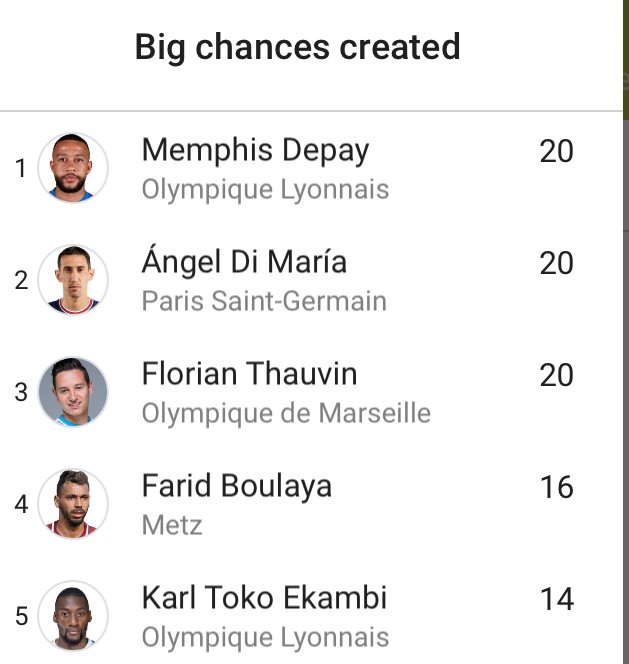Viewport: 629px width, 664px height.
Task: Open the Olympique de Marseille team label
Action: pyautogui.click(x=286, y=413)
